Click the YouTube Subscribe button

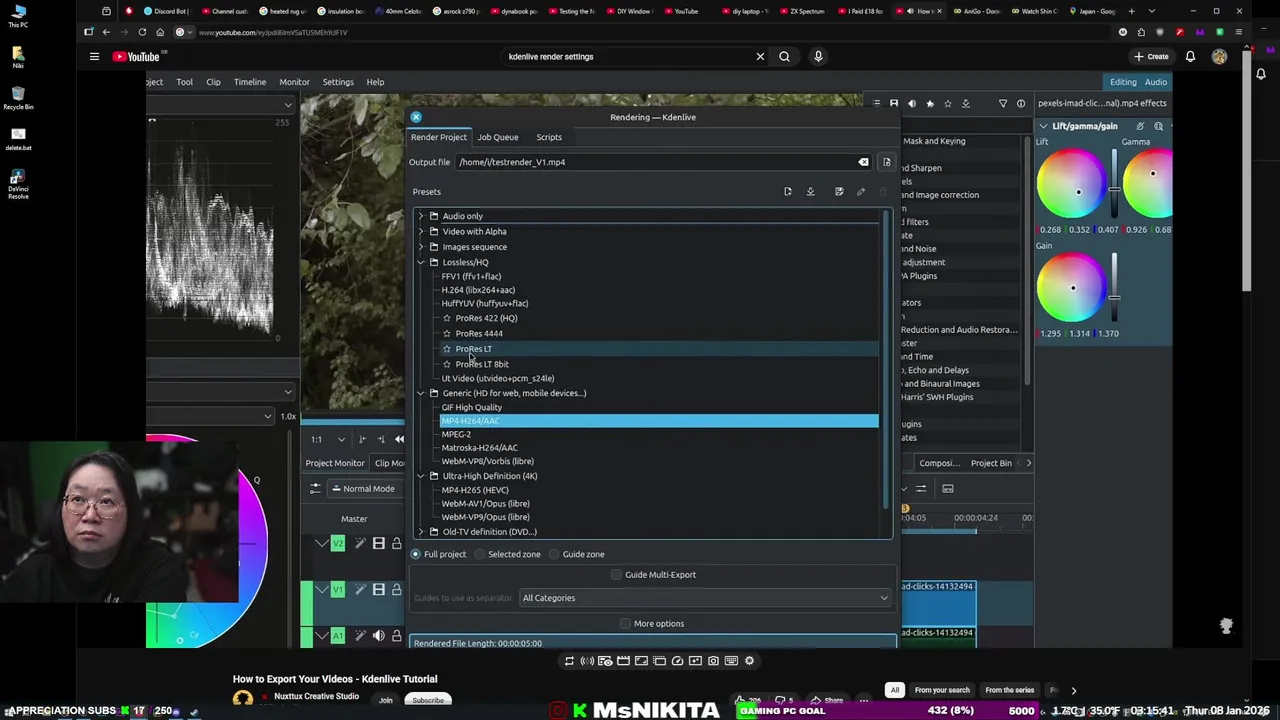pos(428,700)
